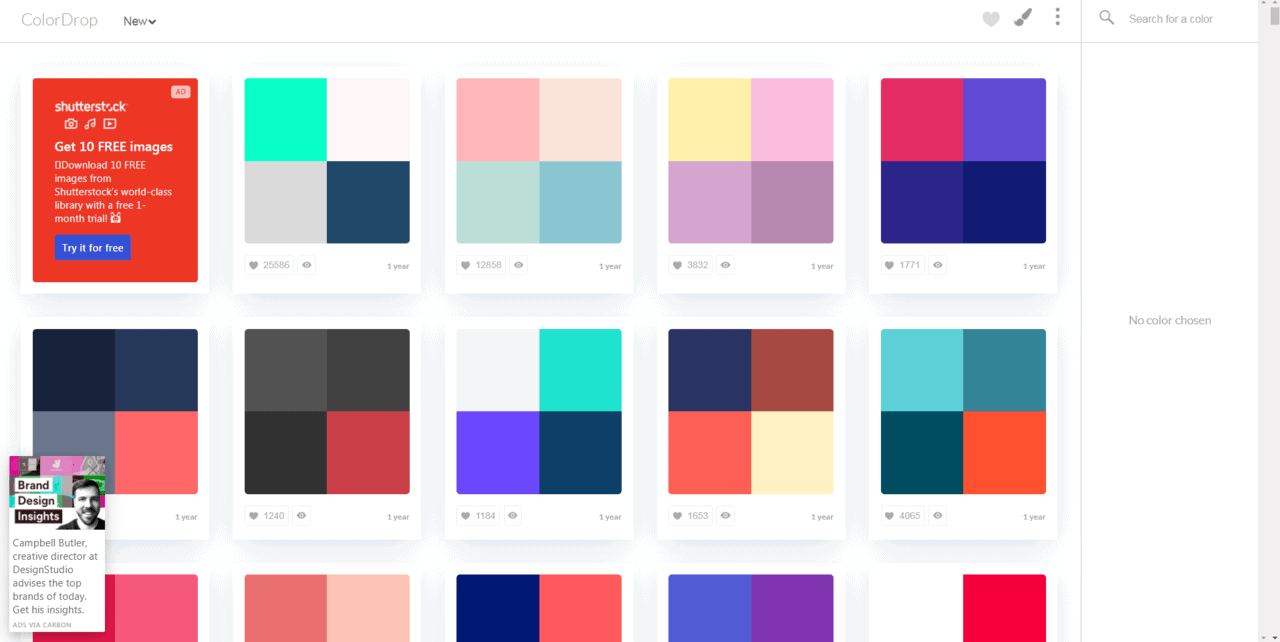Pick the crimson pink swatch in 1771 palette
The height and width of the screenshot is (642, 1280).
coord(922,120)
